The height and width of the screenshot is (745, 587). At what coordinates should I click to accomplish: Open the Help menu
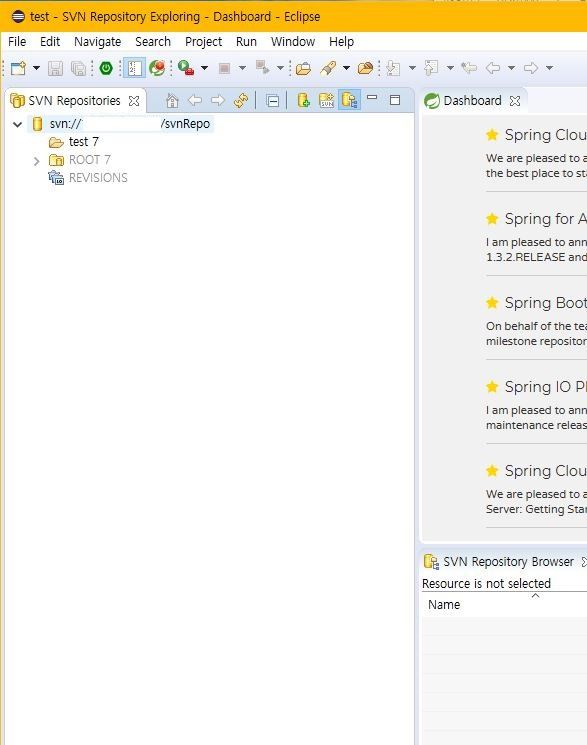(x=341, y=42)
